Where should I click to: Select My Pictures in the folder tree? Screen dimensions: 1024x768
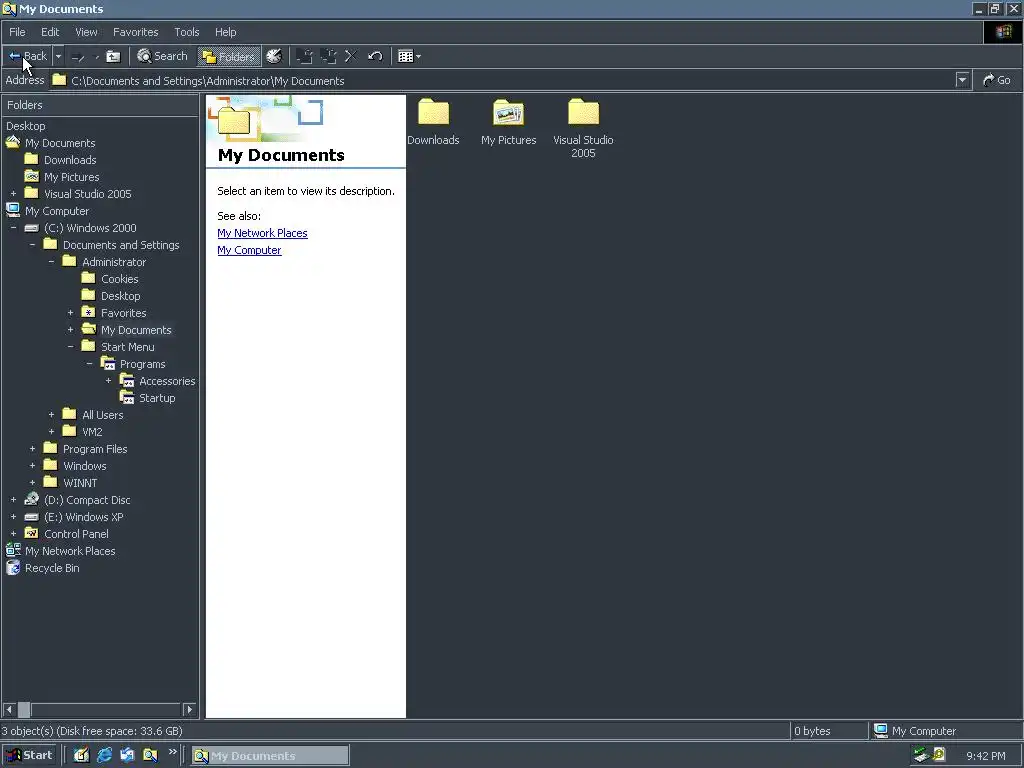coord(71,177)
